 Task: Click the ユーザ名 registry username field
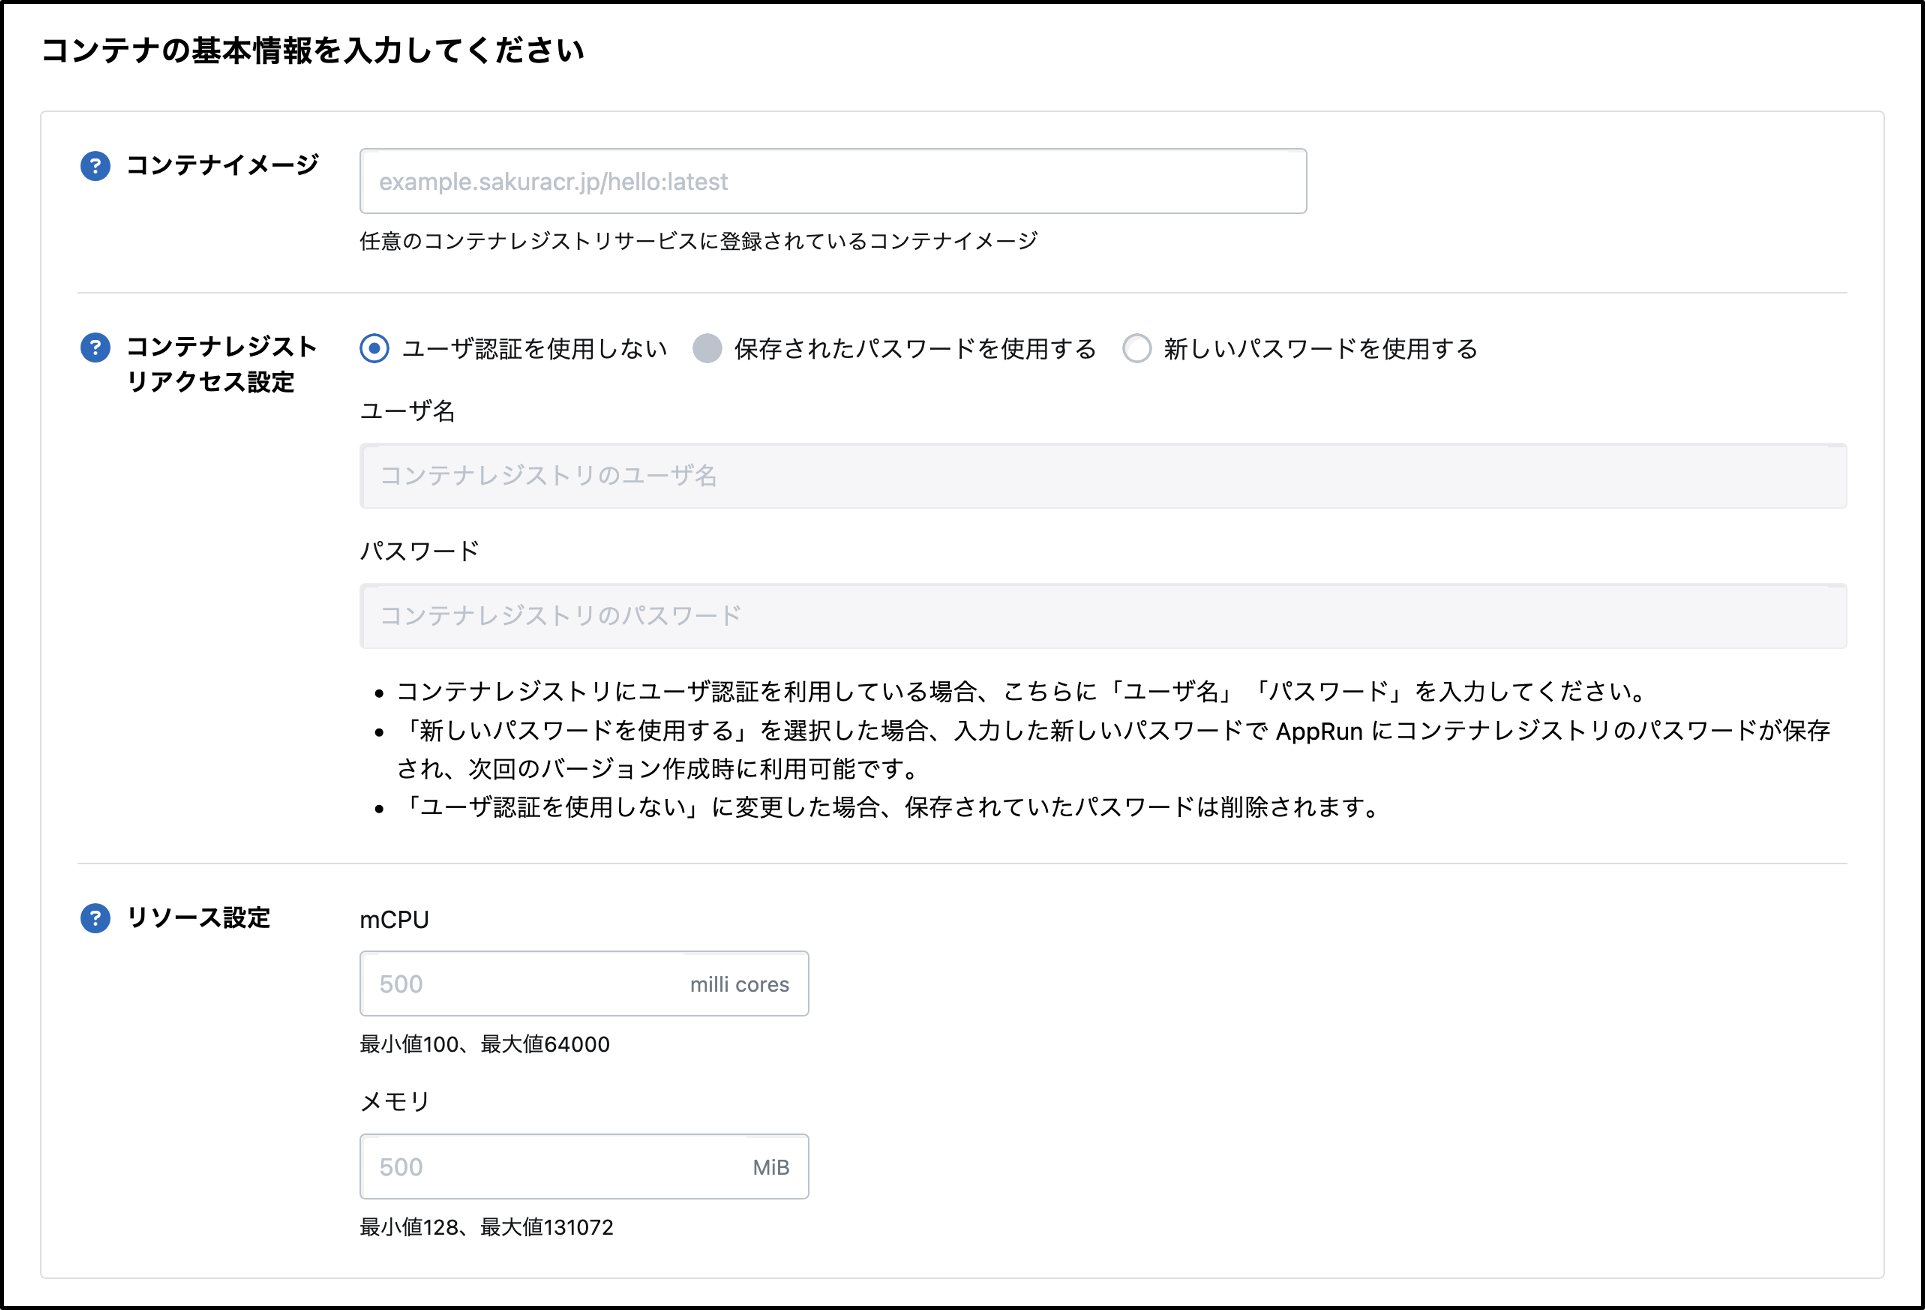pos(1102,476)
